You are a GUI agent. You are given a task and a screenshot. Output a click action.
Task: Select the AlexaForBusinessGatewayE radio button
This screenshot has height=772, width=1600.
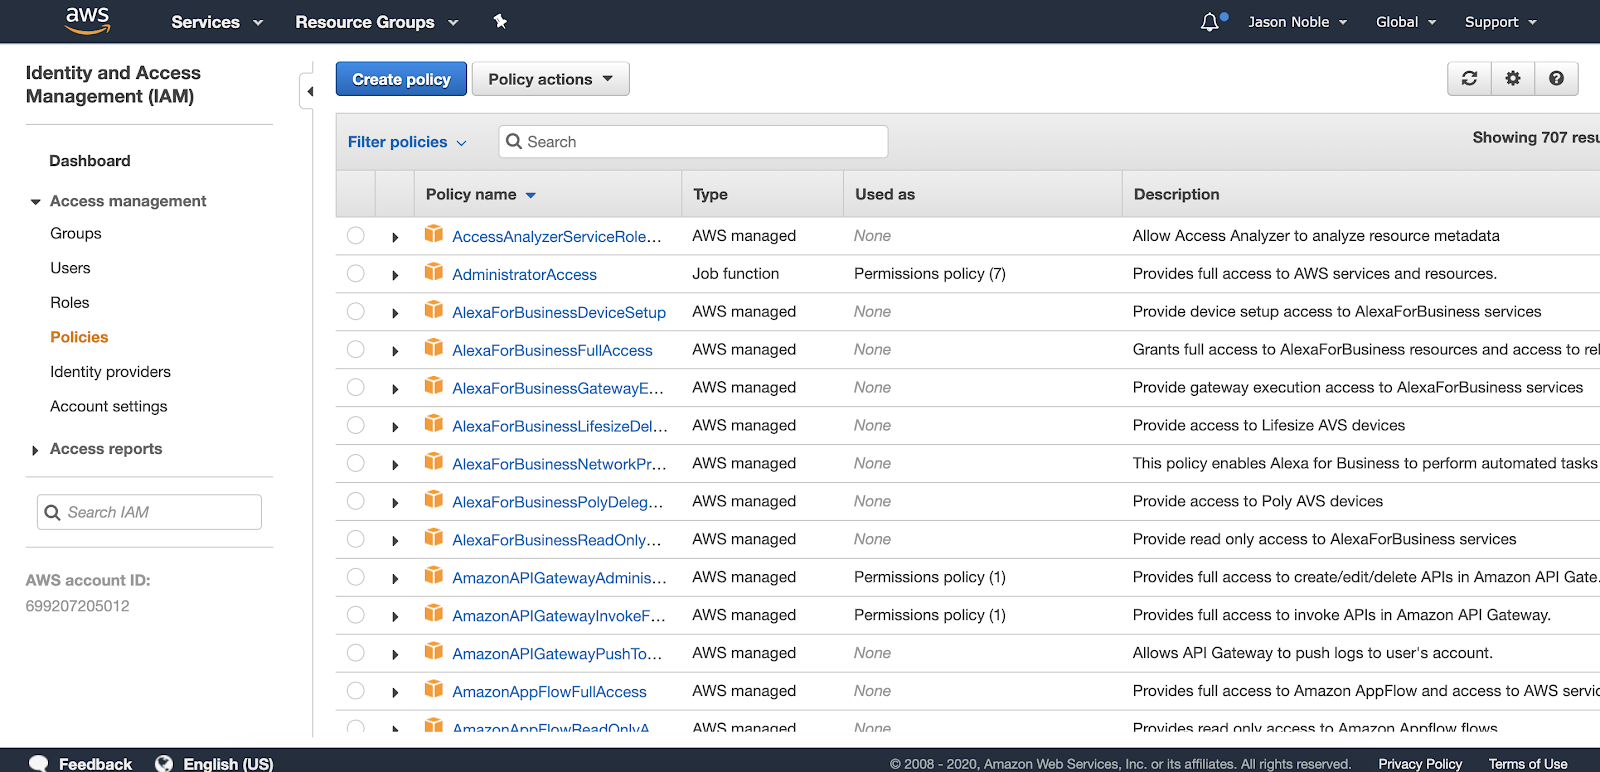pos(356,387)
